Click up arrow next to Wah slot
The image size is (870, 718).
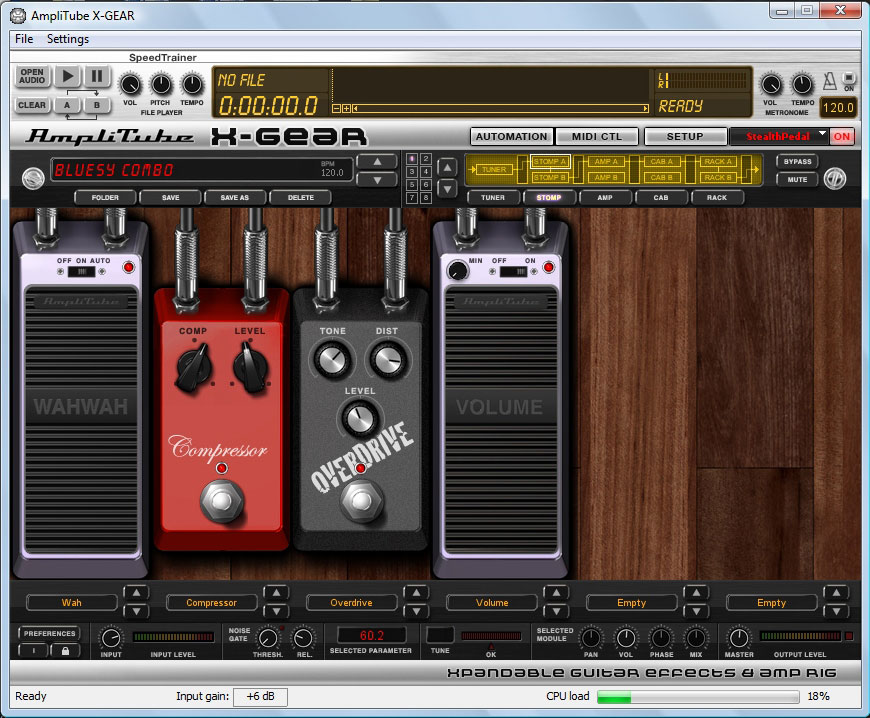[136, 593]
